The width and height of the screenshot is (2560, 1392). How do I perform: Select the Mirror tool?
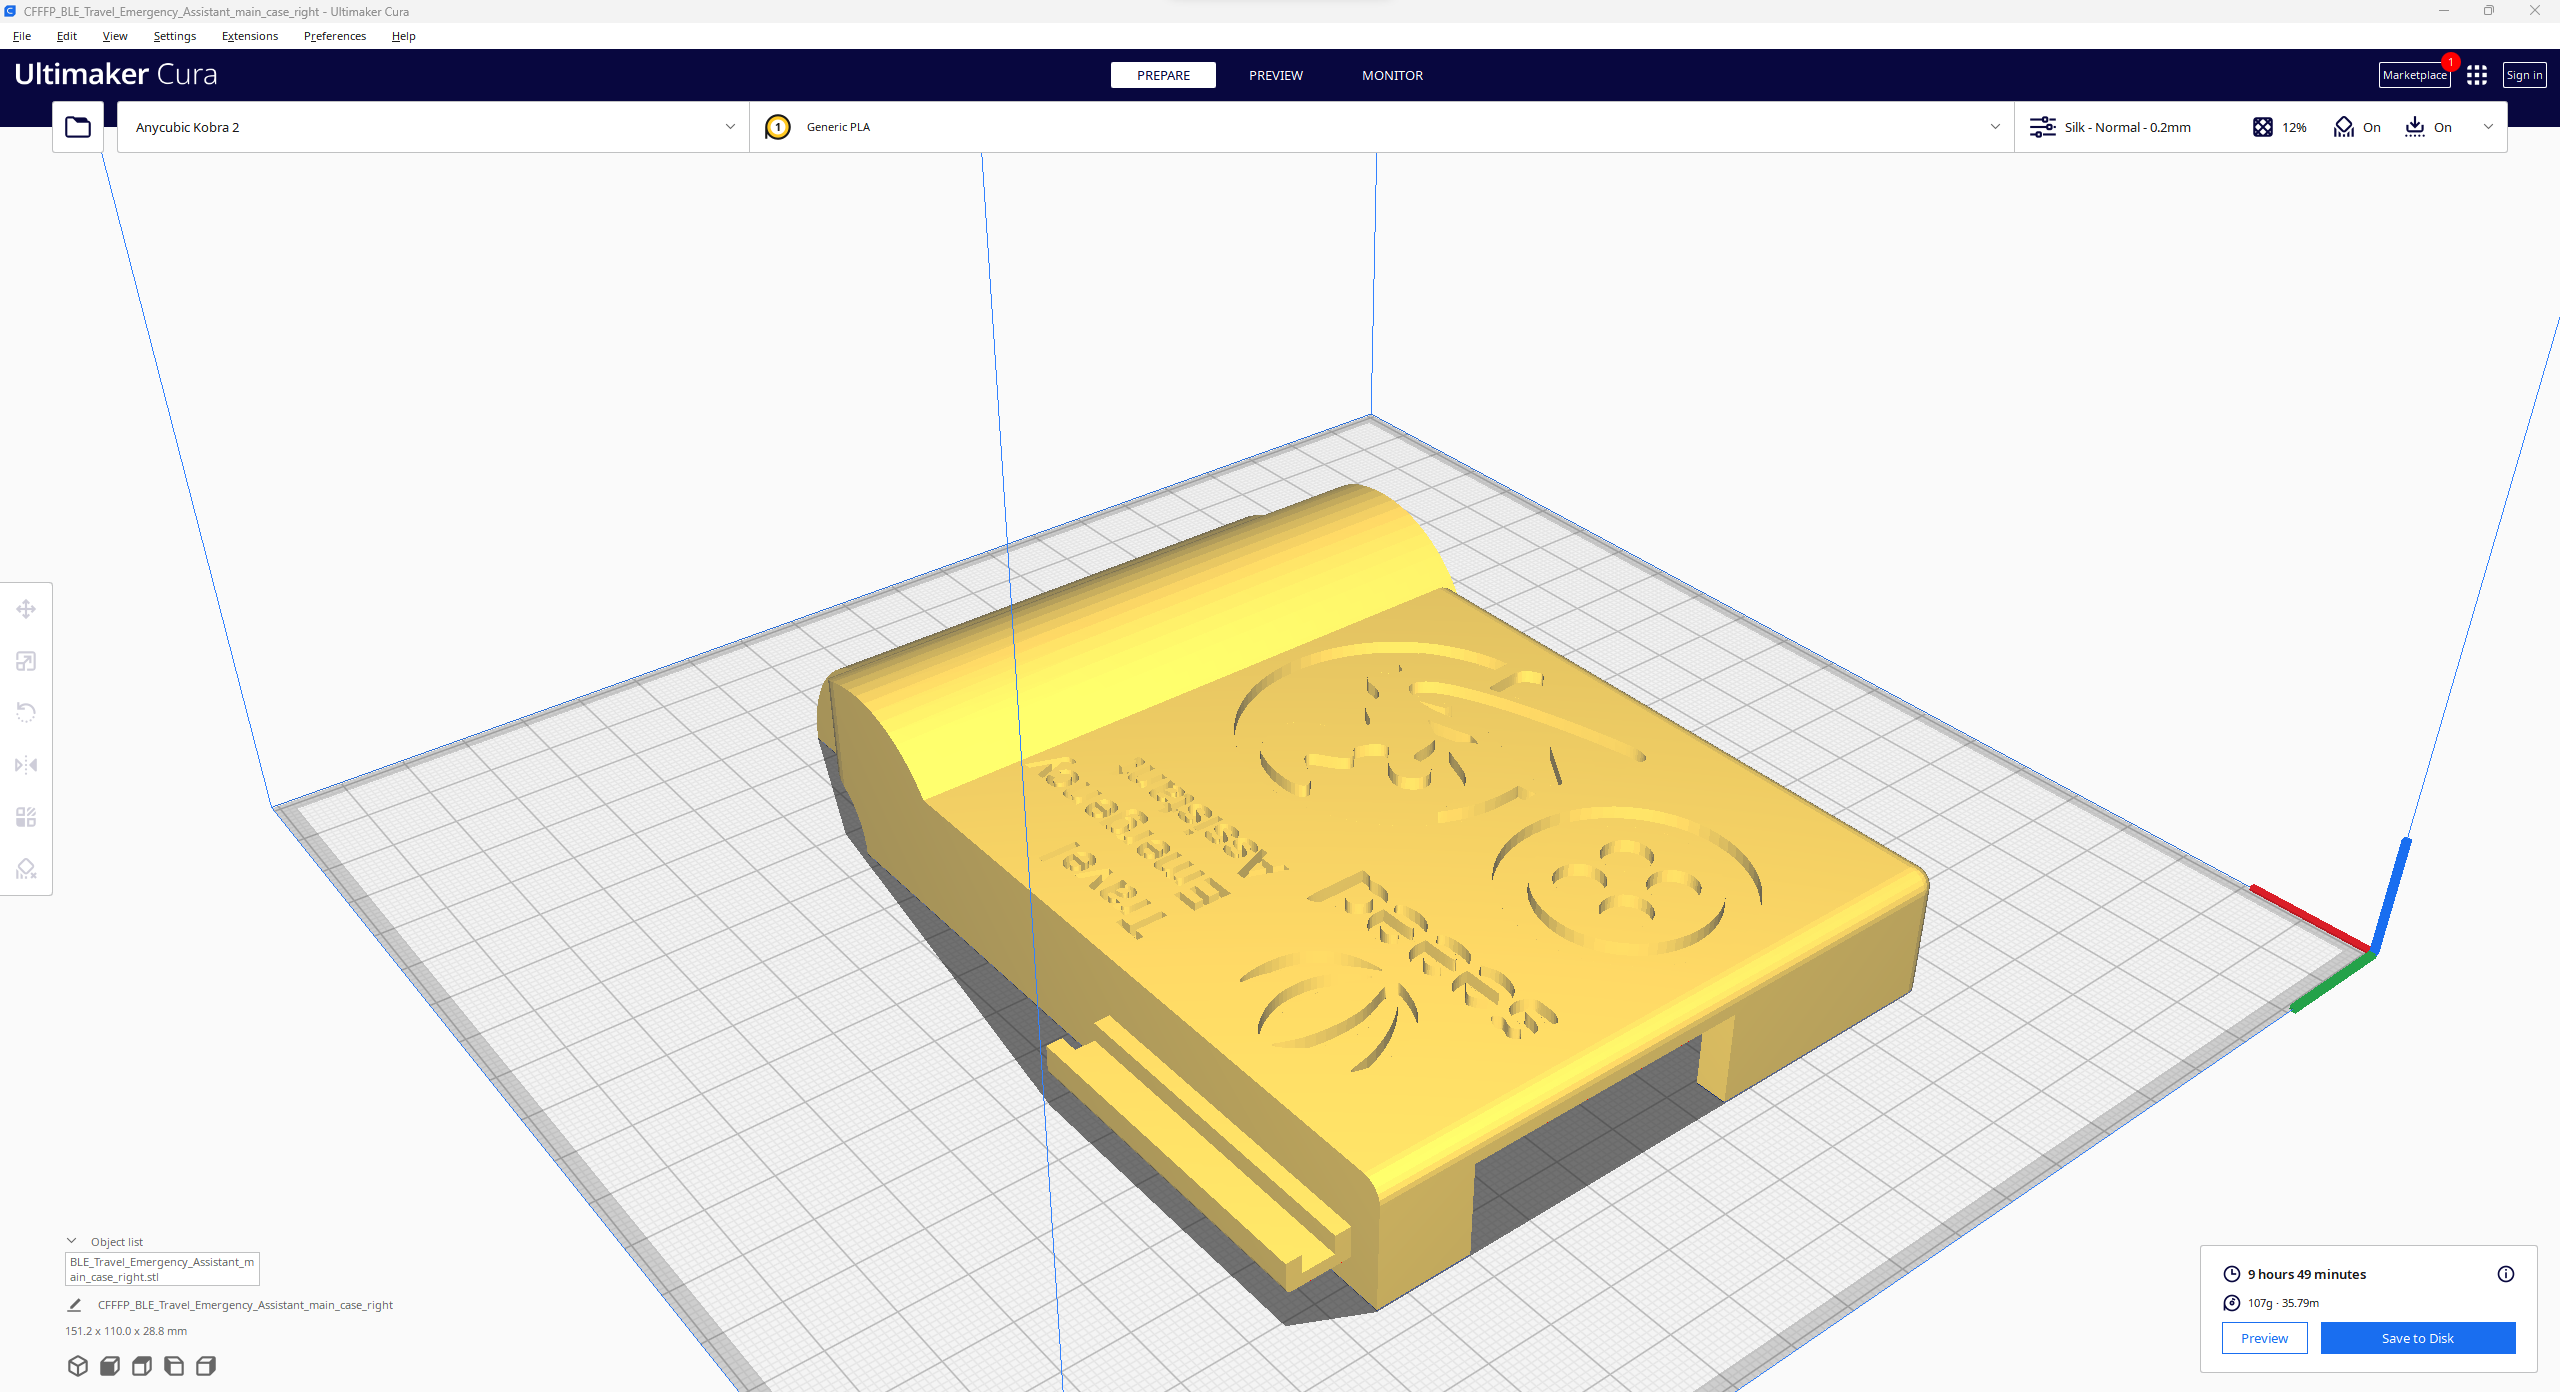tap(26, 764)
